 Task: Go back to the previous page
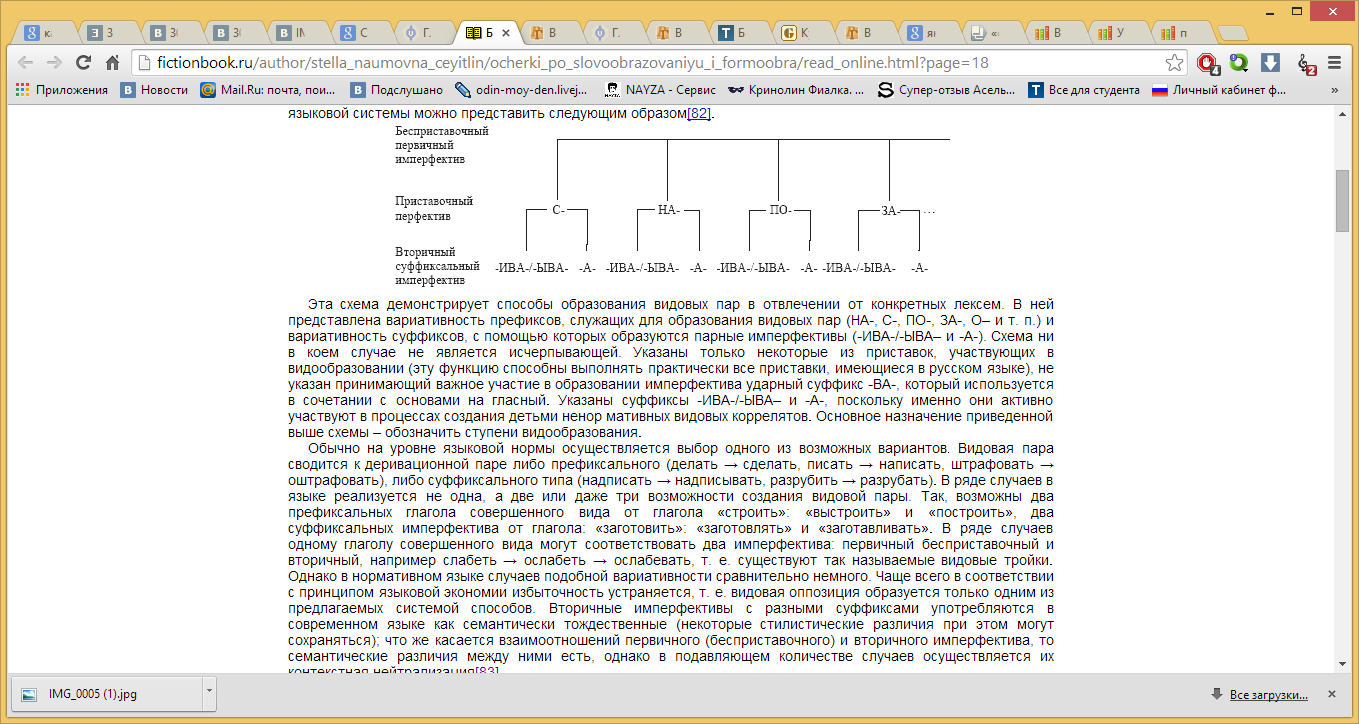pos(26,62)
